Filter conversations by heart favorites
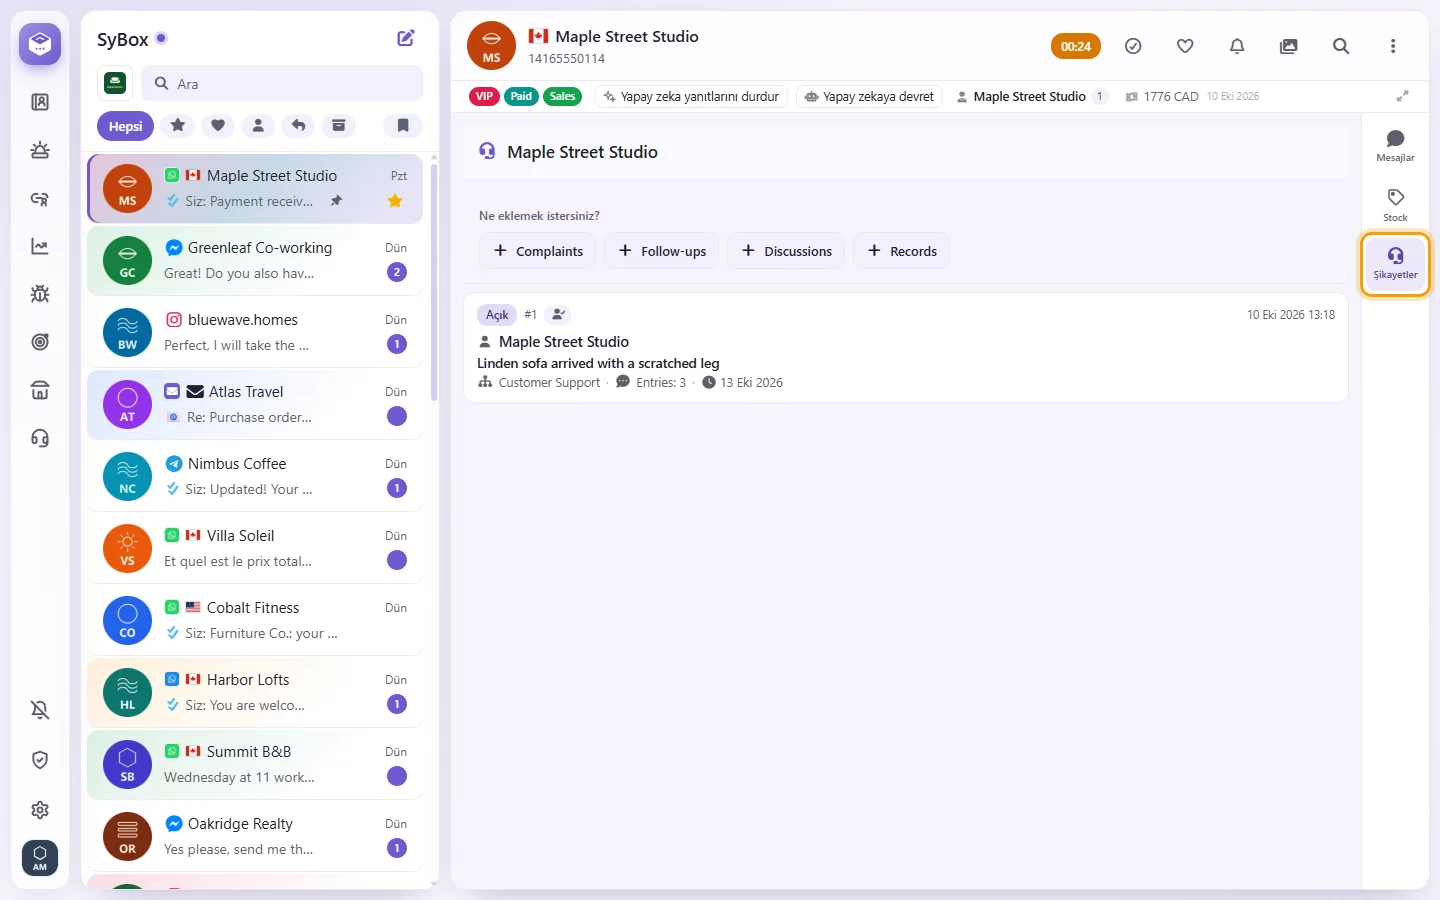Viewport: 1440px width, 900px height. (x=218, y=125)
